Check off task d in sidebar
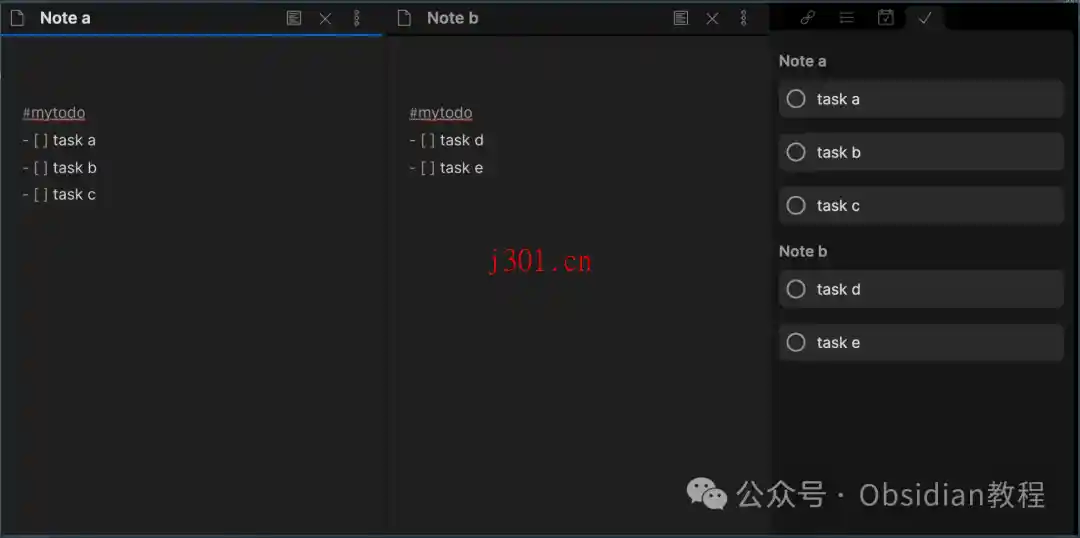The image size is (1080, 538). point(796,289)
